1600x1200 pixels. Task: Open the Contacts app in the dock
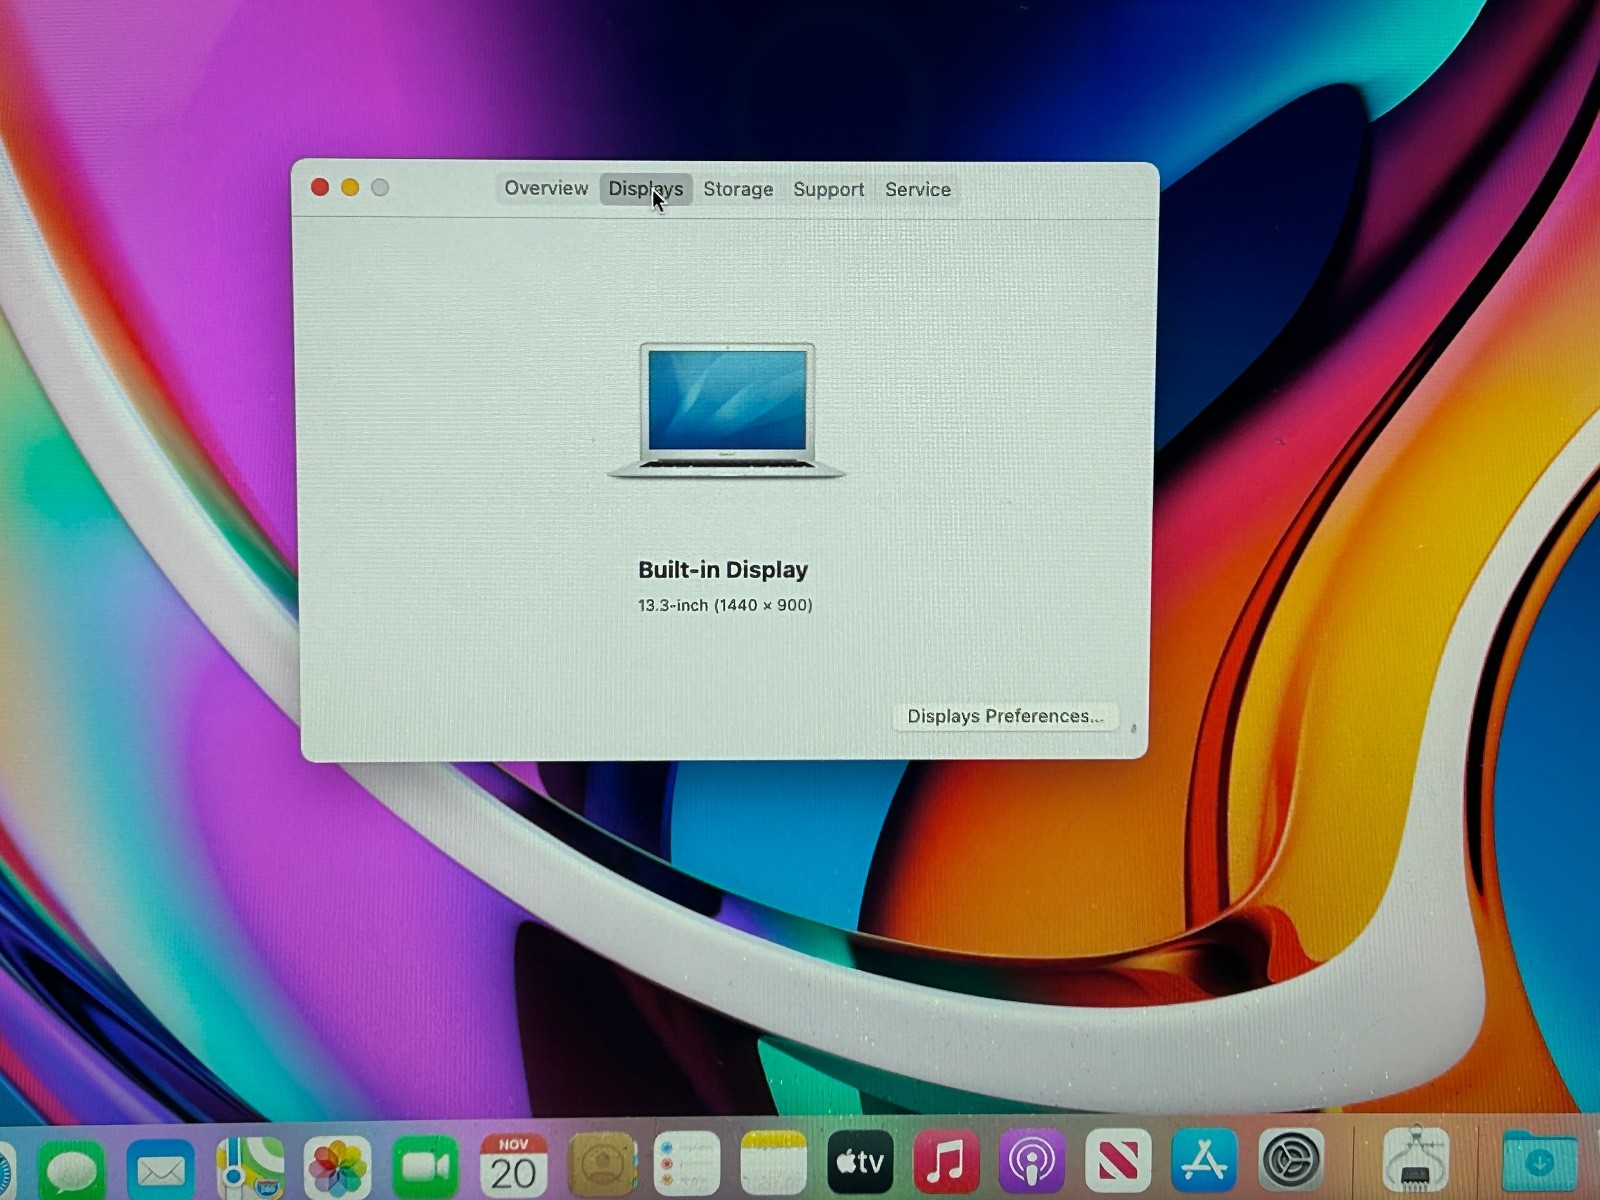[602, 1164]
